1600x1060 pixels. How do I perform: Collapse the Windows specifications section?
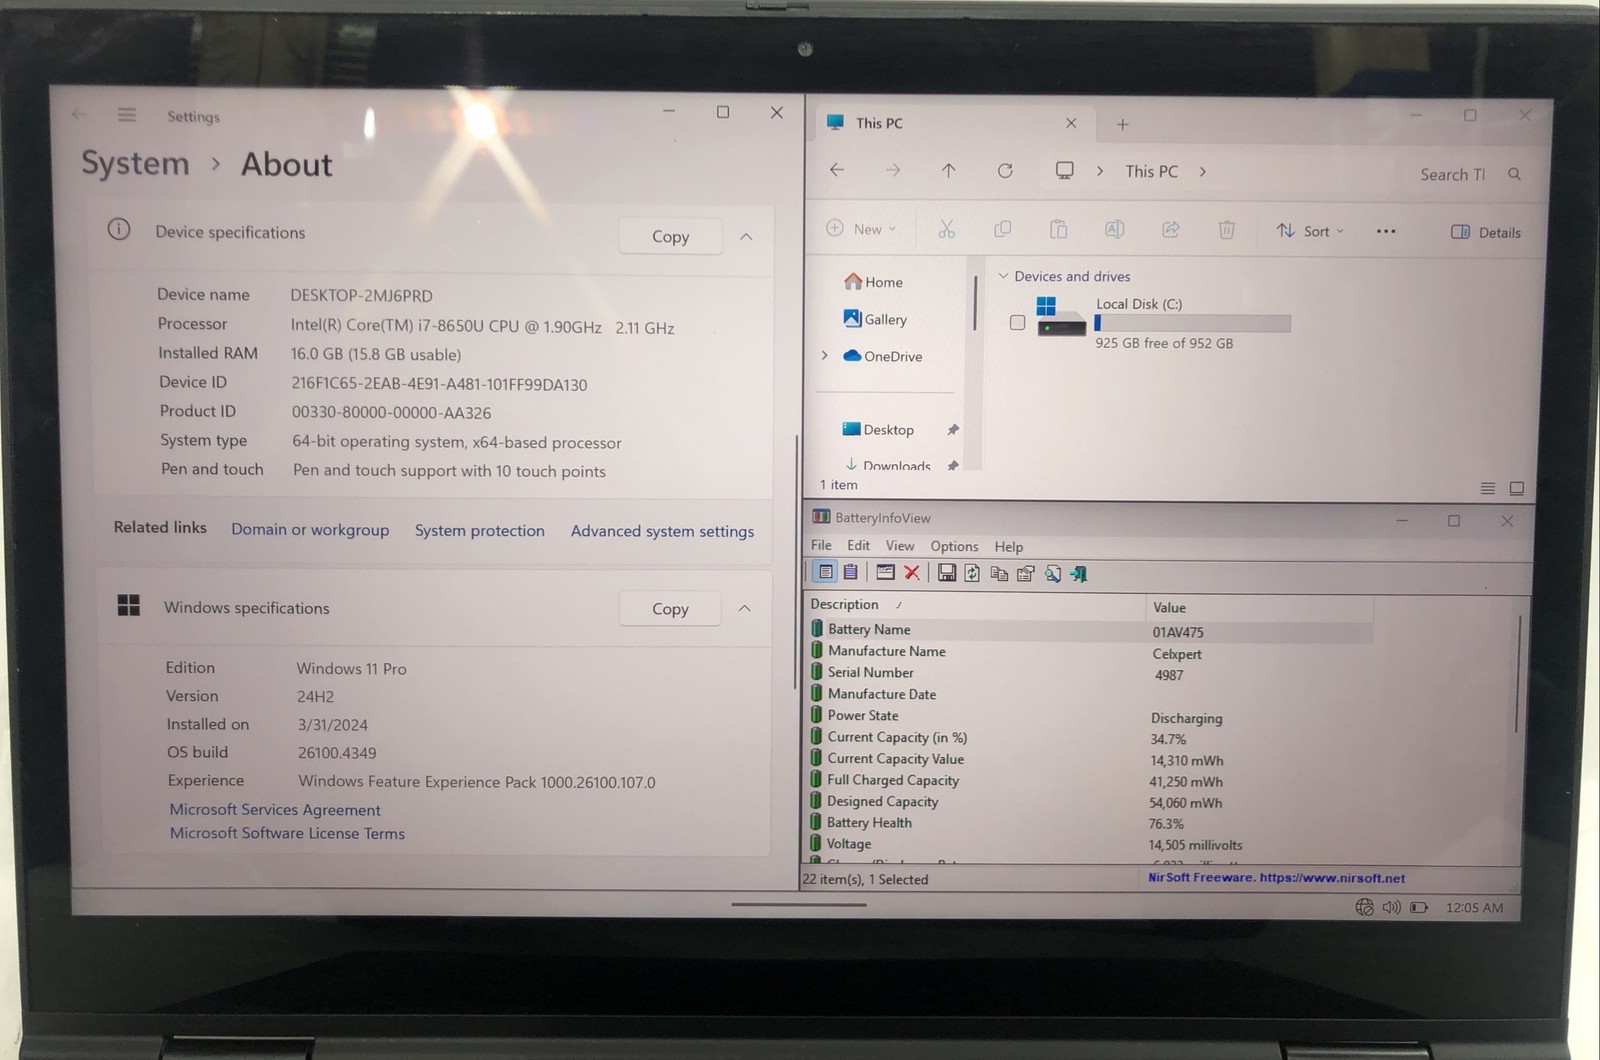(745, 608)
